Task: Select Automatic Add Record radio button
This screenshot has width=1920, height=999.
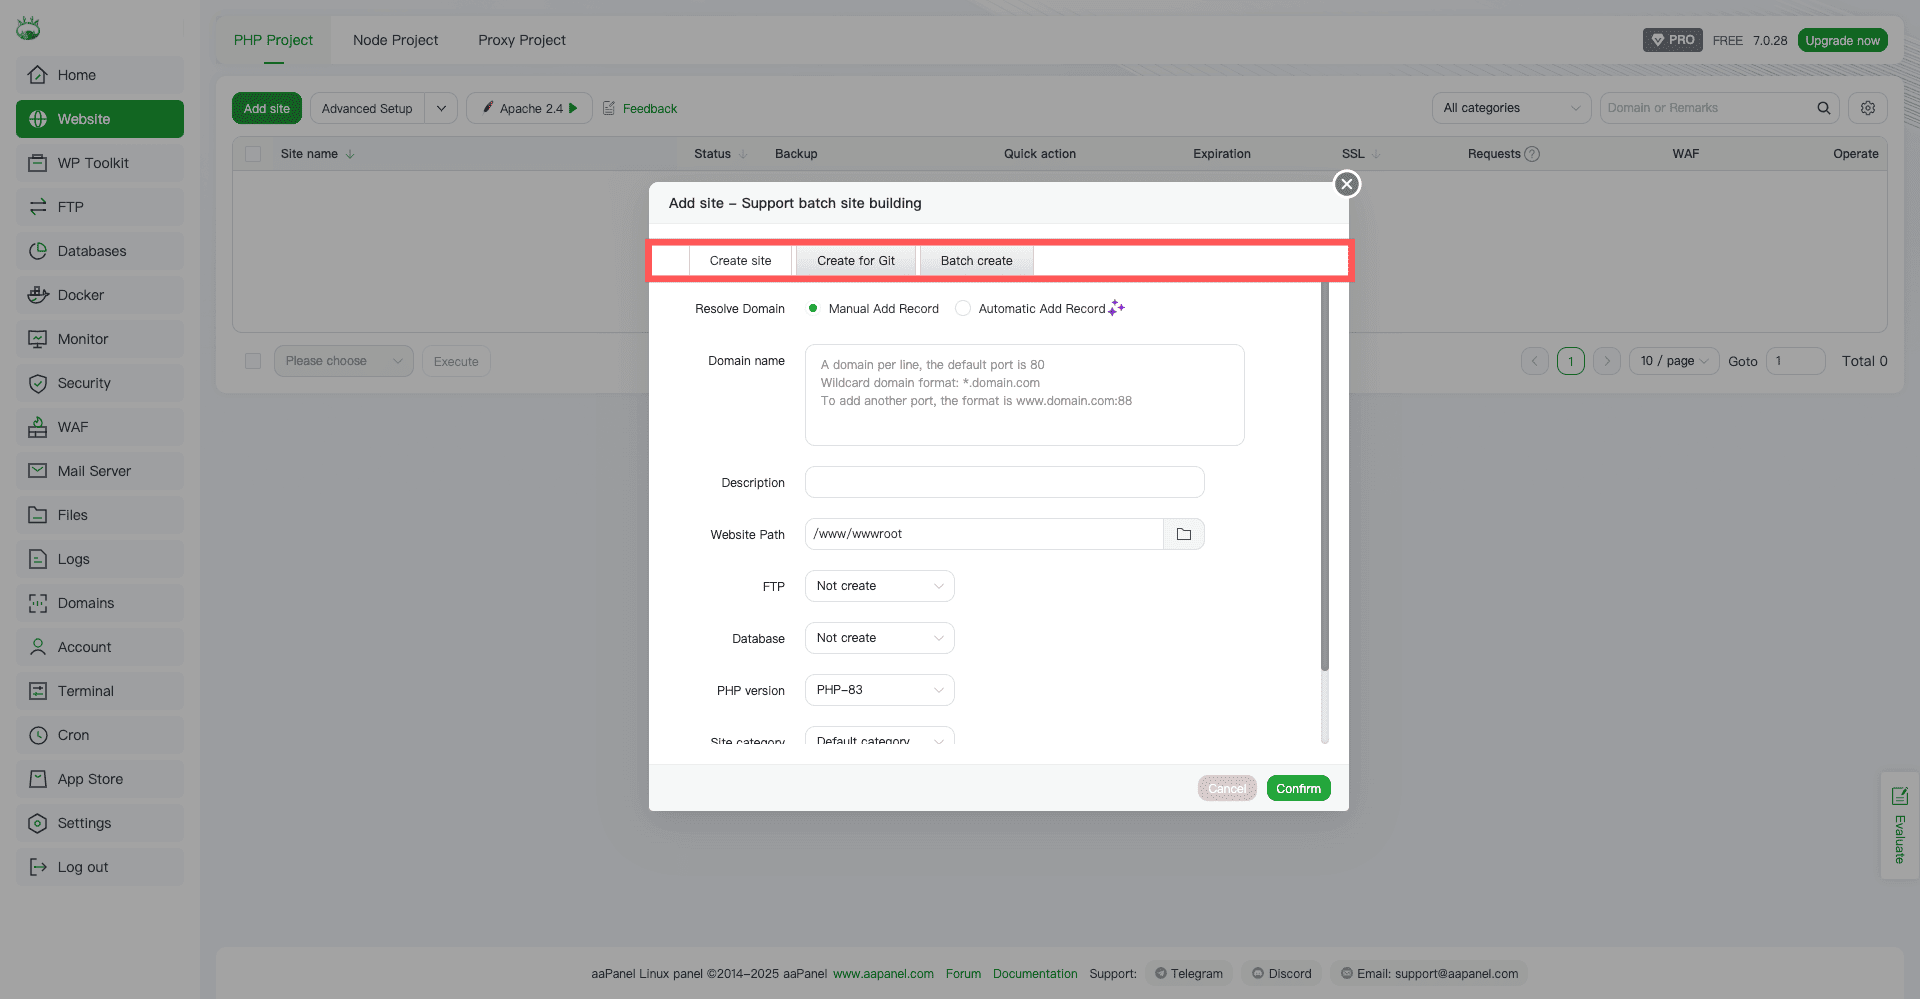Action: click(963, 309)
